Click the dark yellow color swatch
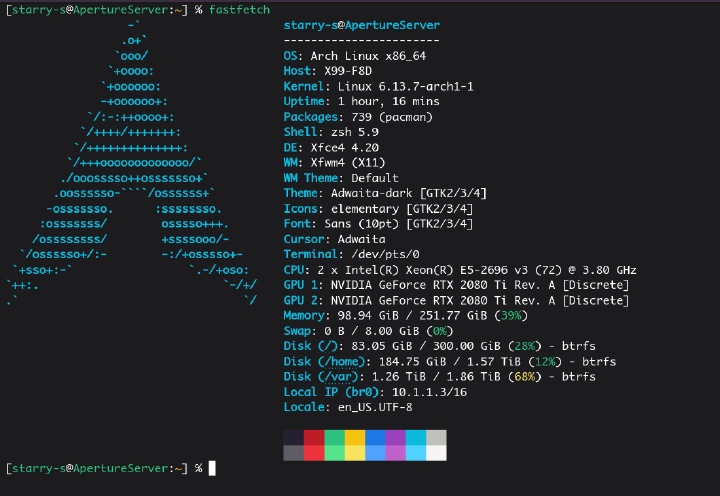The image size is (720, 496). click(x=355, y=438)
